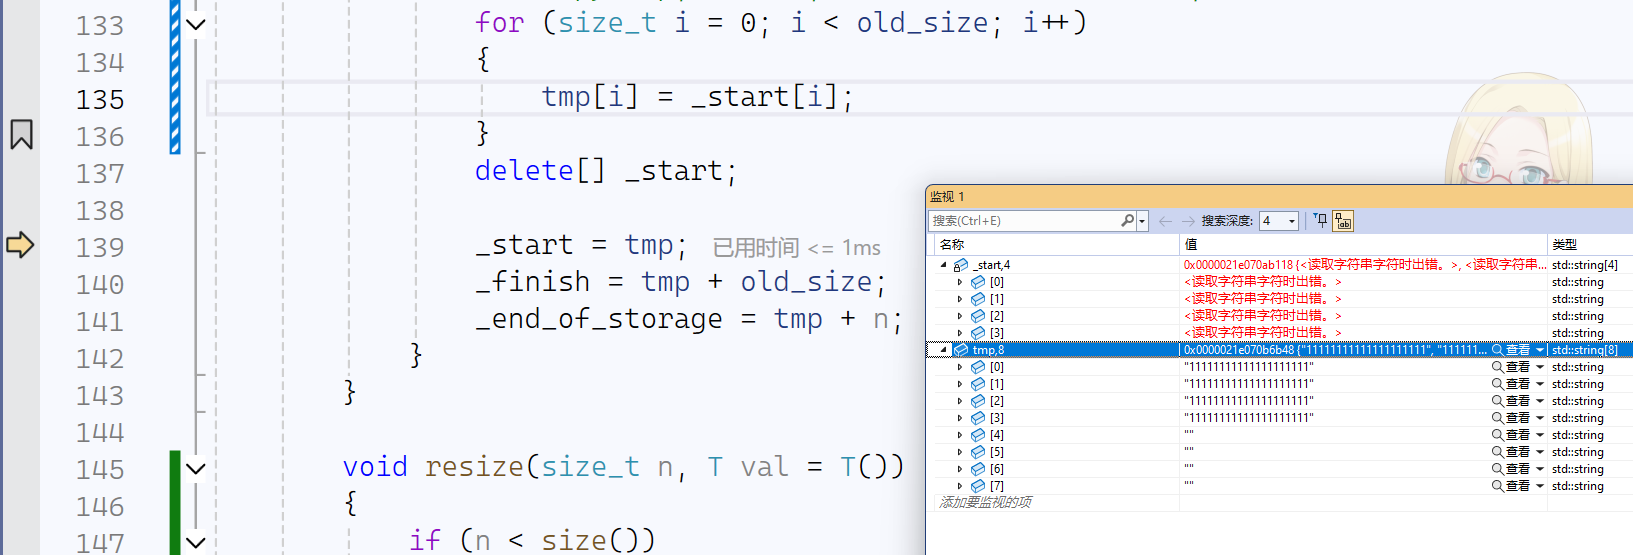
Task: Navigate forward with the right arrow in watch toolbar
Action: 1188,221
